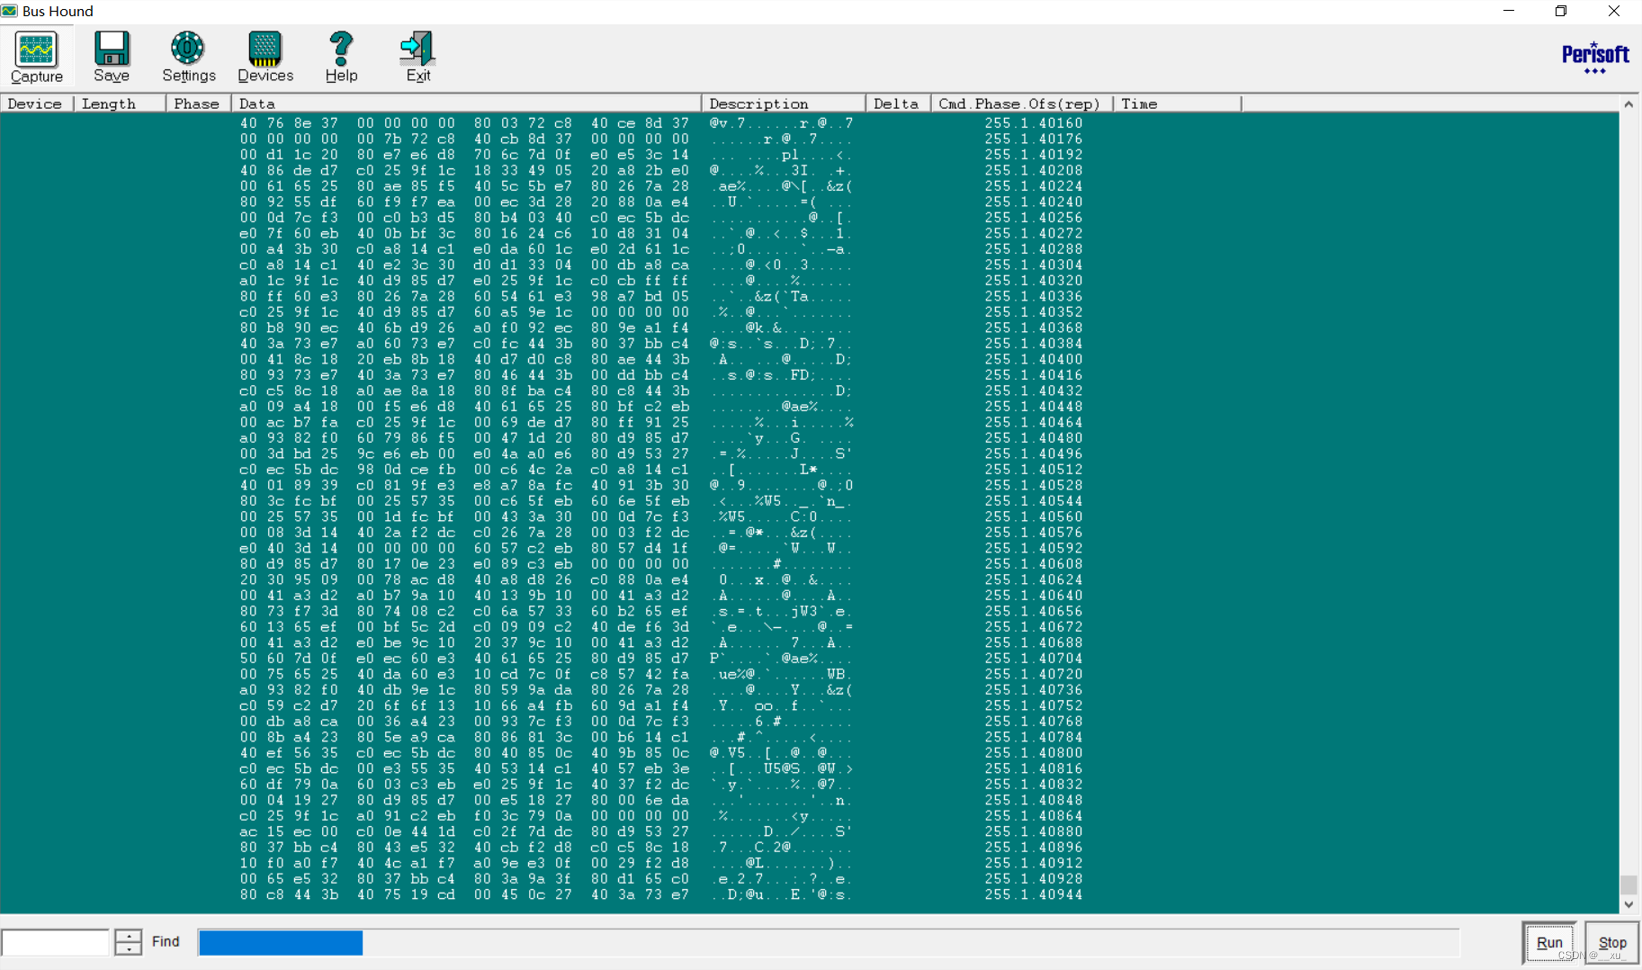The height and width of the screenshot is (970, 1642).
Task: Click the Cmd.Phase.Ofs(rep) column header
Action: tap(1021, 104)
